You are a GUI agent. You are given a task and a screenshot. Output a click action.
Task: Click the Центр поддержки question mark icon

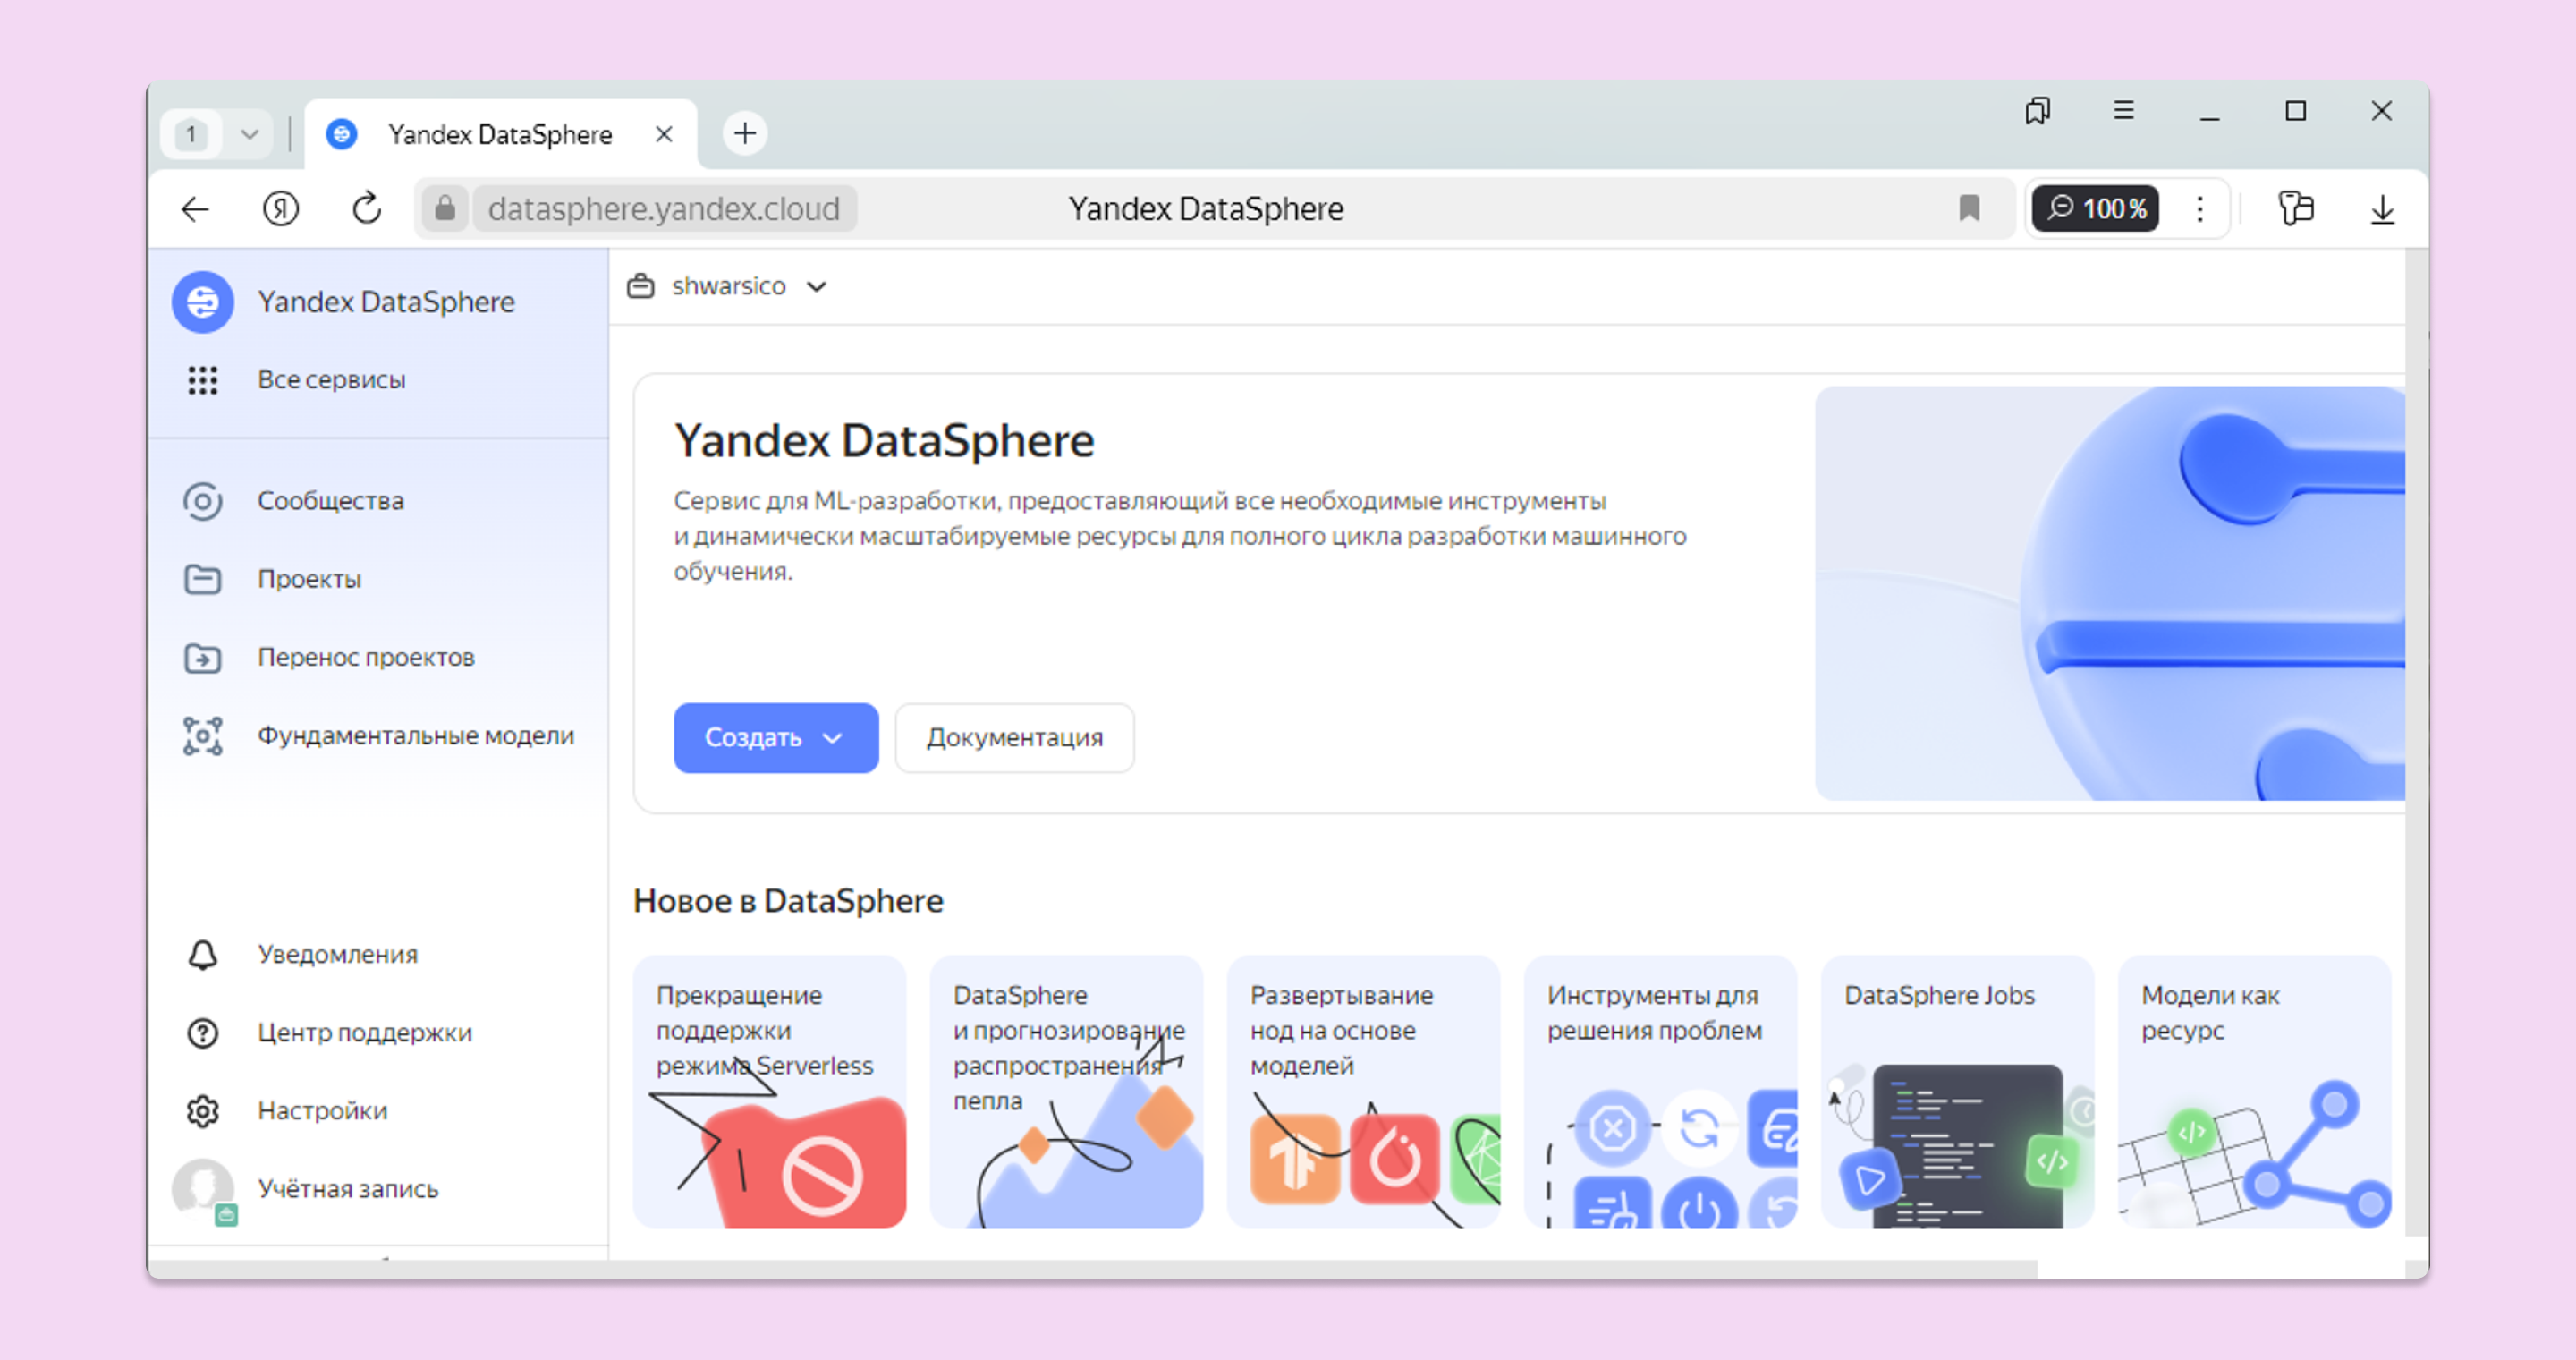tap(203, 1033)
